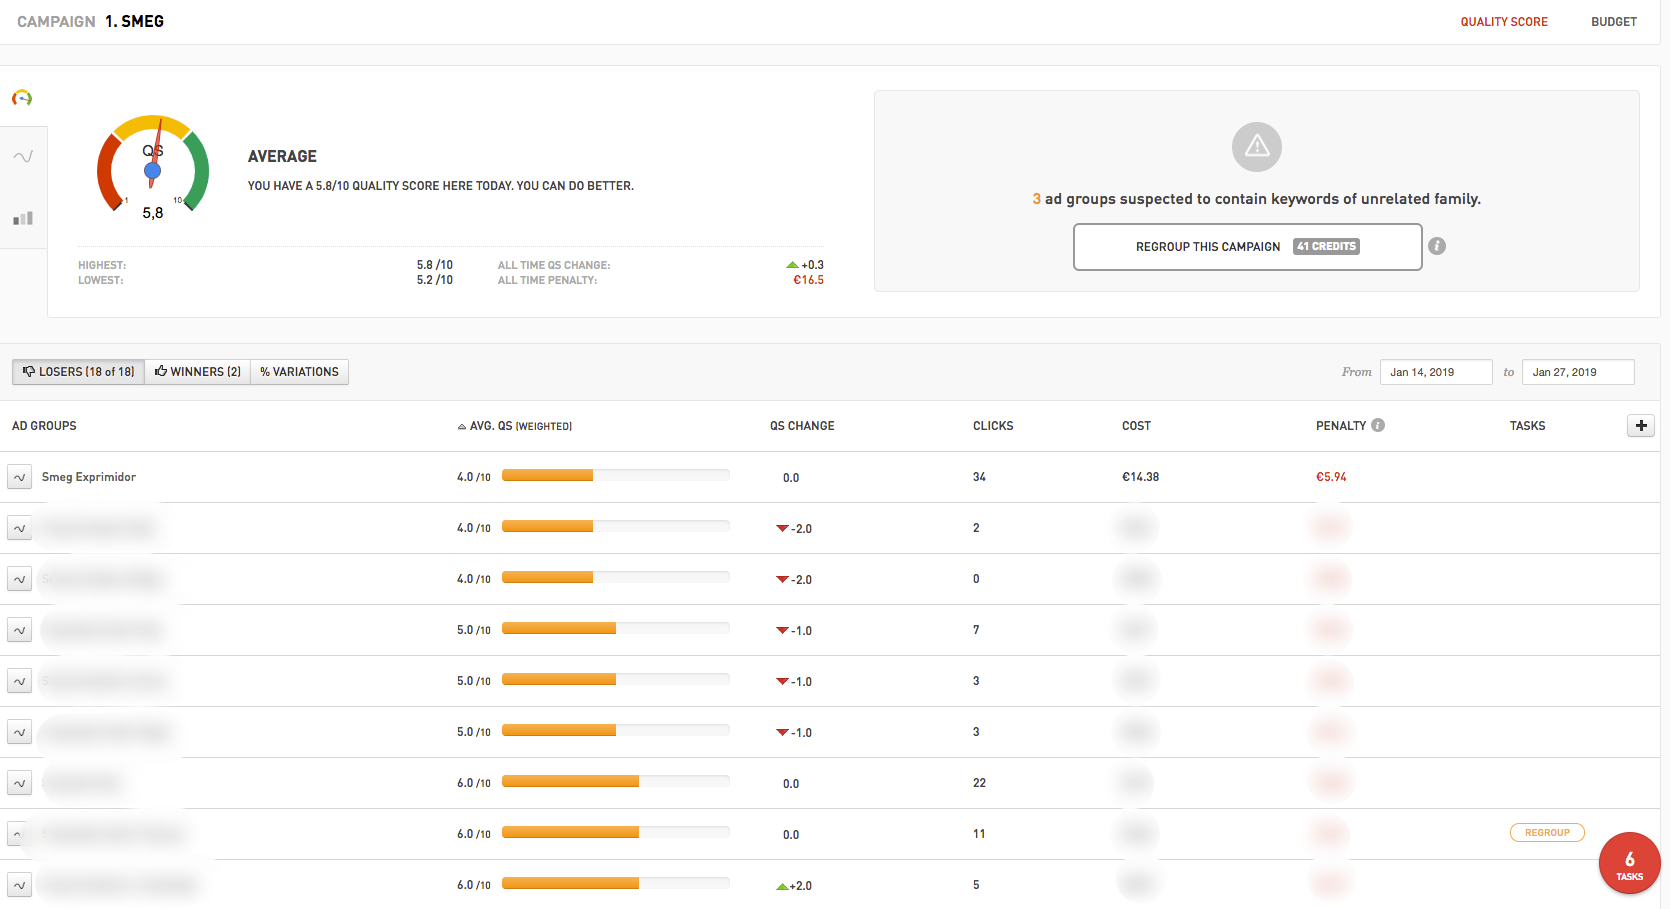1670x909 pixels.
Task: Open trend icon for row with 7 clicks
Action: pyautogui.click(x=19, y=630)
